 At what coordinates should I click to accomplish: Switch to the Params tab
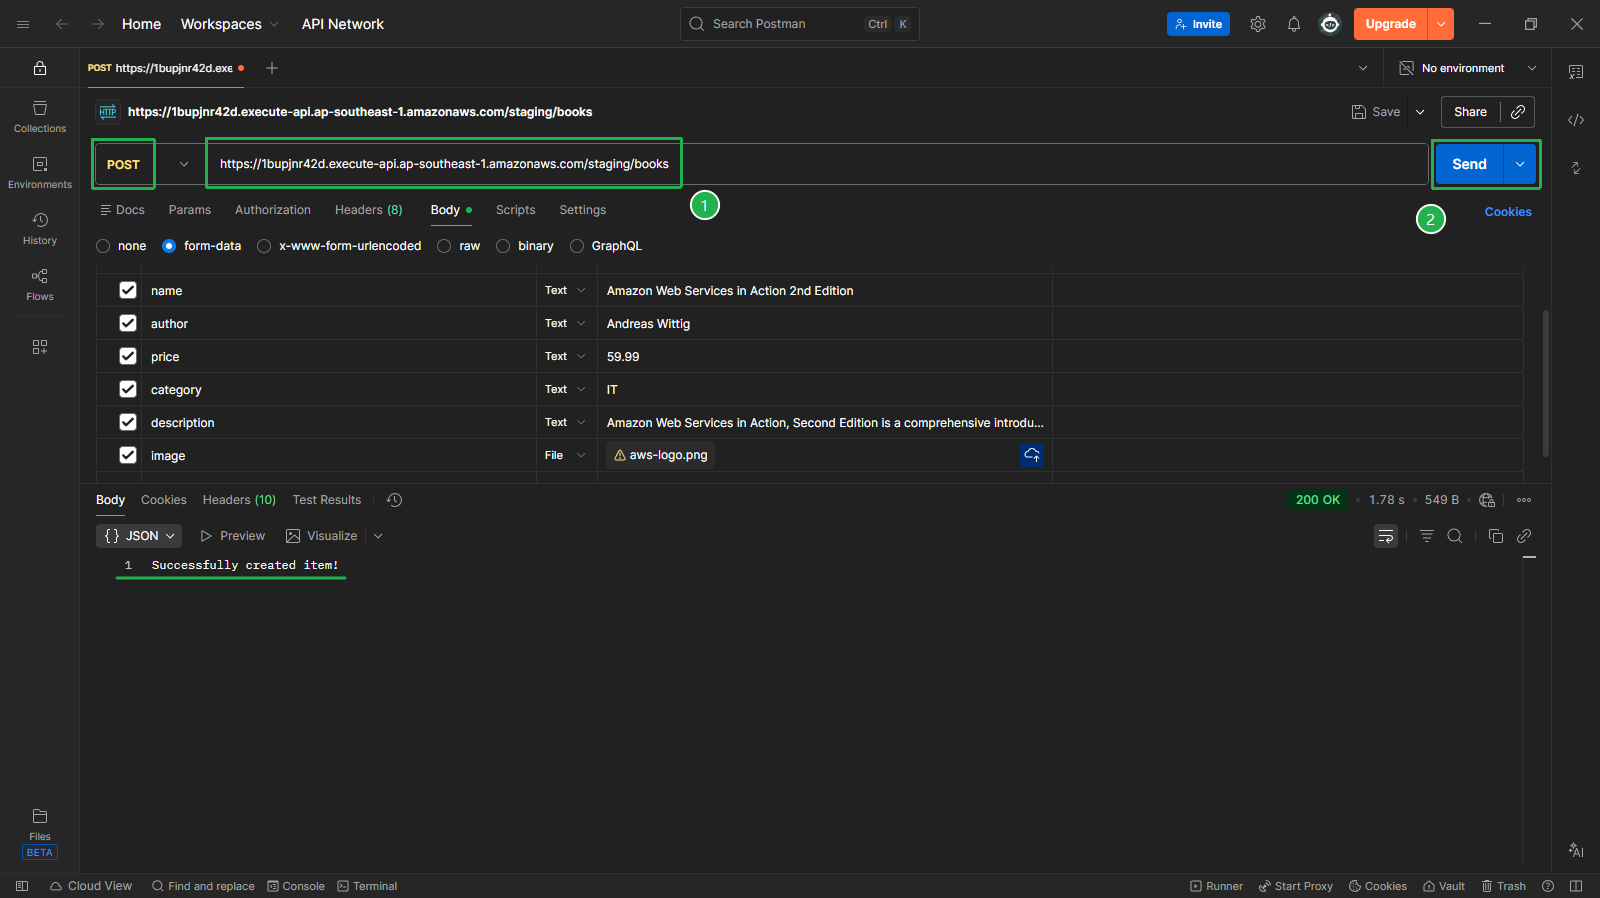pyautogui.click(x=190, y=210)
